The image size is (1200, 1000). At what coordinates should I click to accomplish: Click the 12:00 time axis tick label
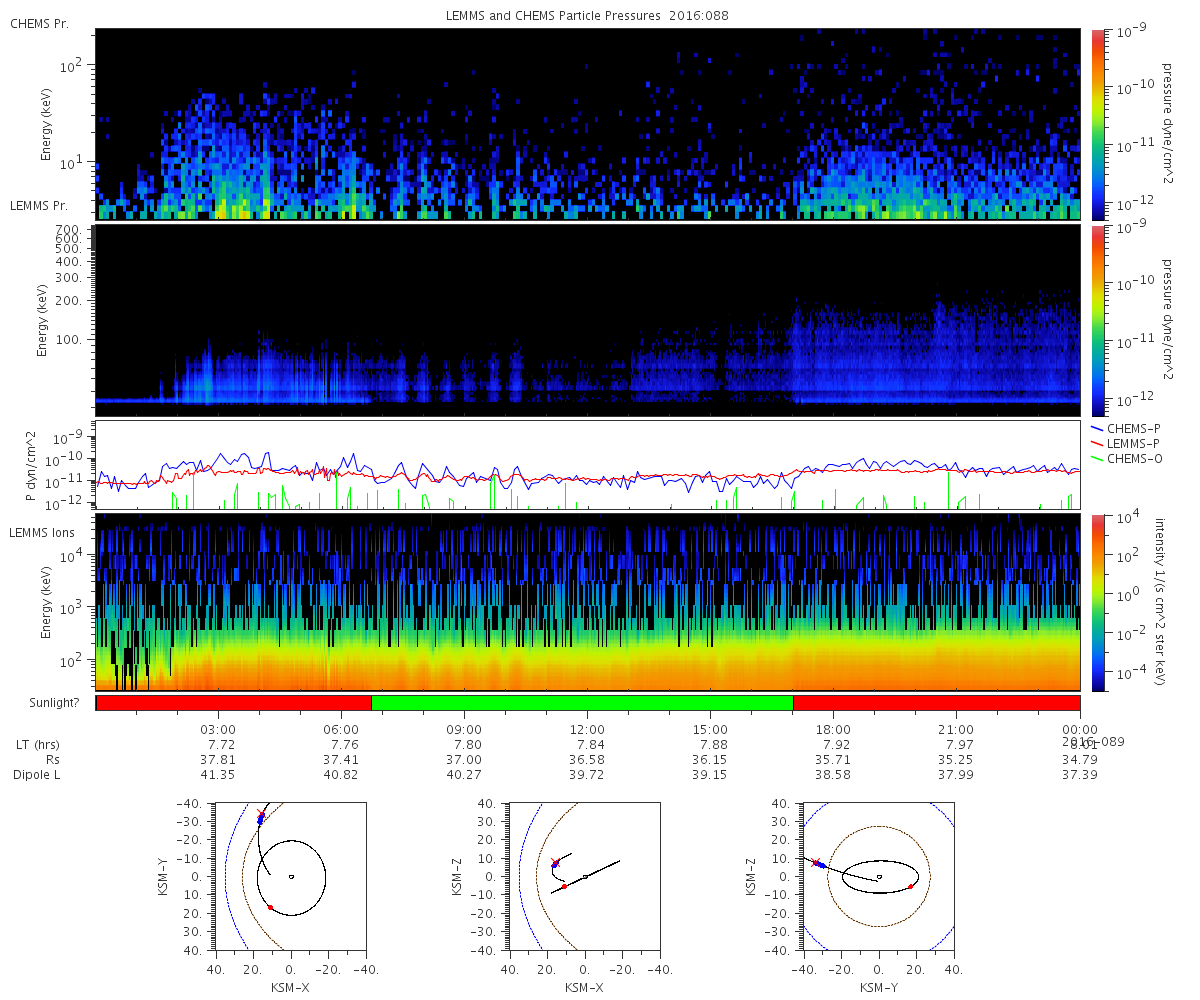click(587, 730)
